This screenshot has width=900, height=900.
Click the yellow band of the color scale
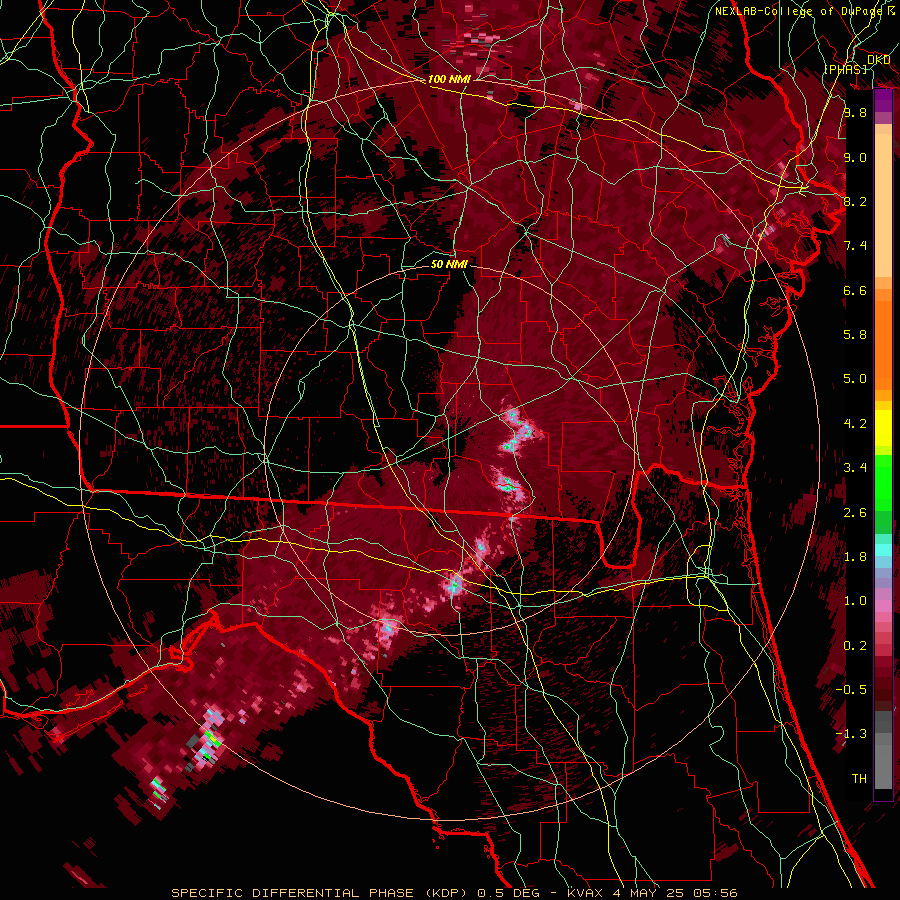tap(883, 428)
